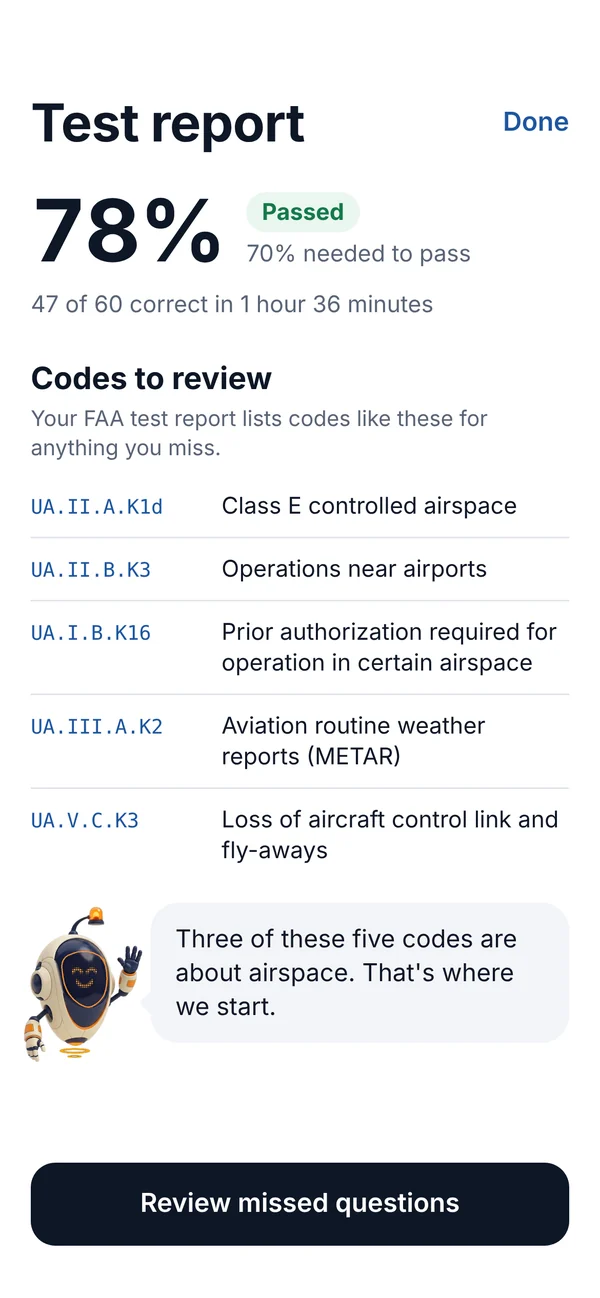Tap the robot's speech bubble message

[360, 973]
